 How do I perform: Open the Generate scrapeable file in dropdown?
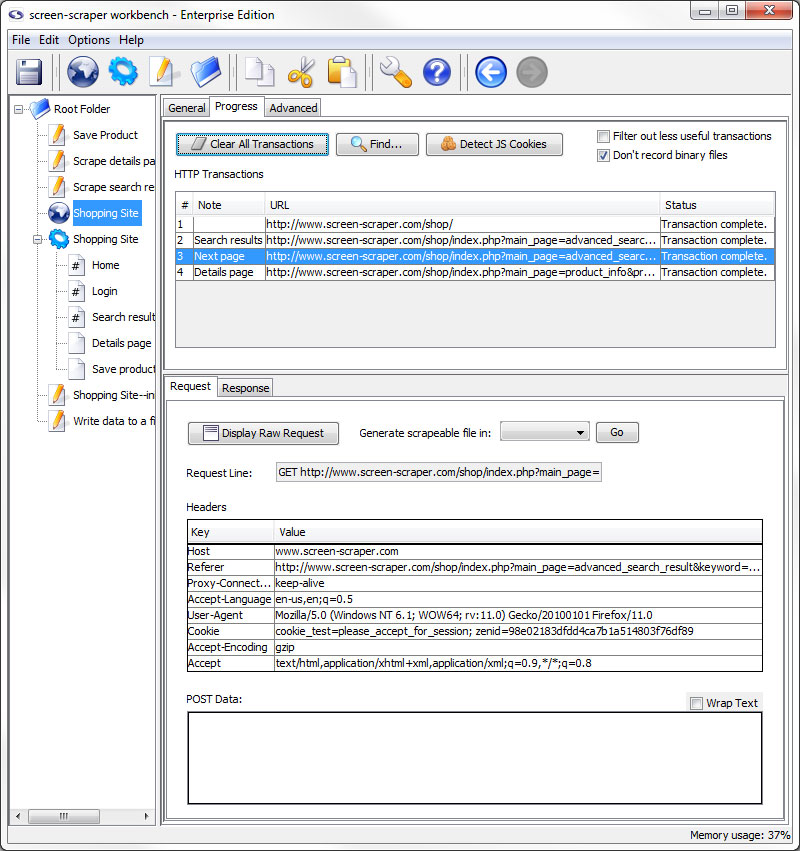pyautogui.click(x=544, y=433)
